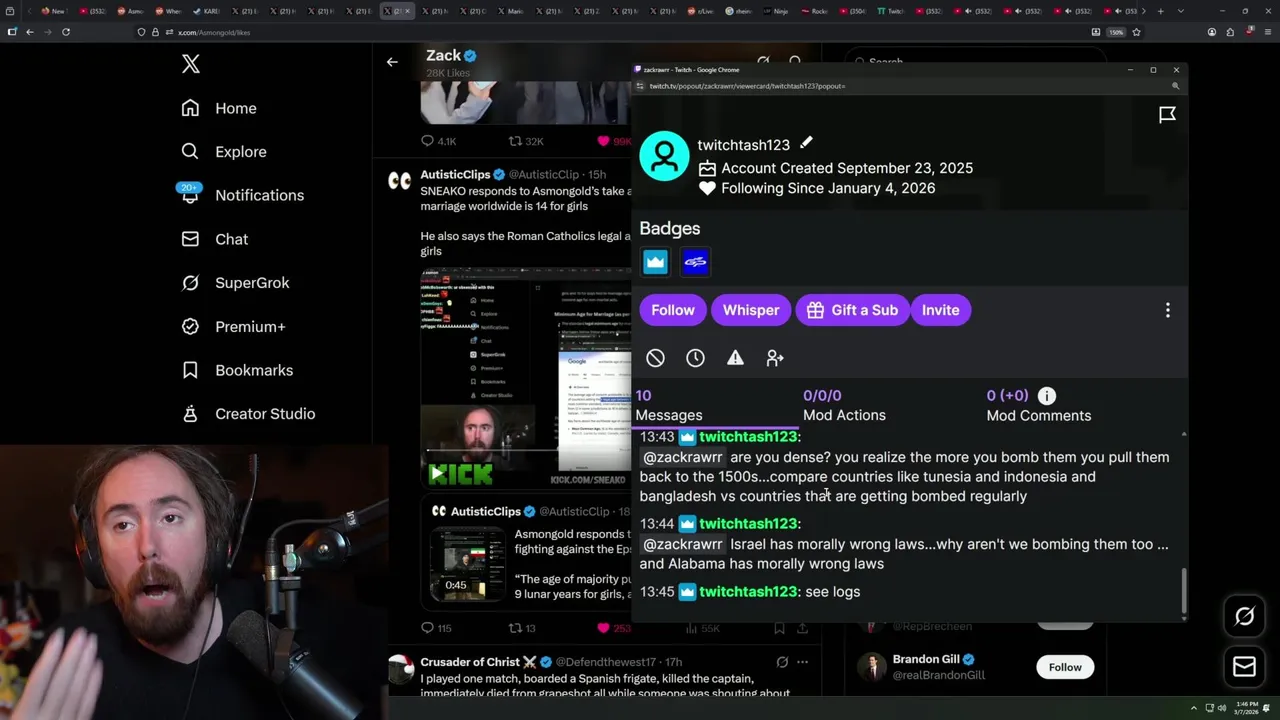Click the add moderator person icon
The height and width of the screenshot is (720, 1280).
(x=775, y=358)
